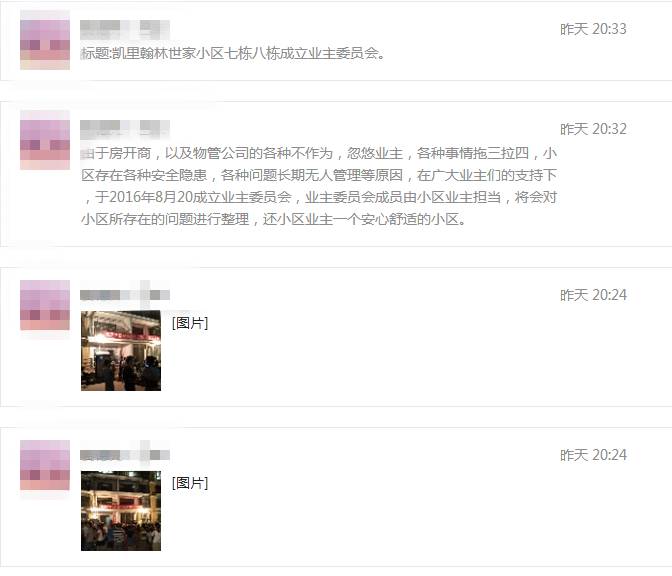Open the first image thumbnail at 20:24
Screen dimensions: 672x576
121,351
